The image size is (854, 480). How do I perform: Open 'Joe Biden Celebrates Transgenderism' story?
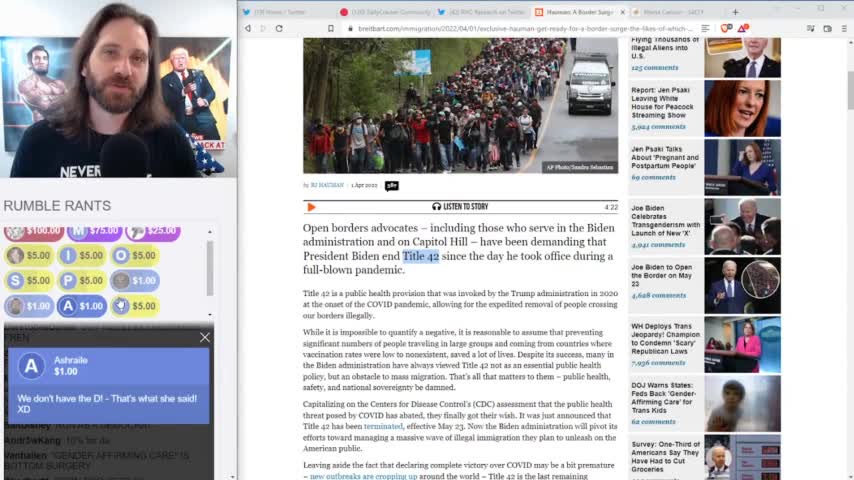(x=666, y=221)
